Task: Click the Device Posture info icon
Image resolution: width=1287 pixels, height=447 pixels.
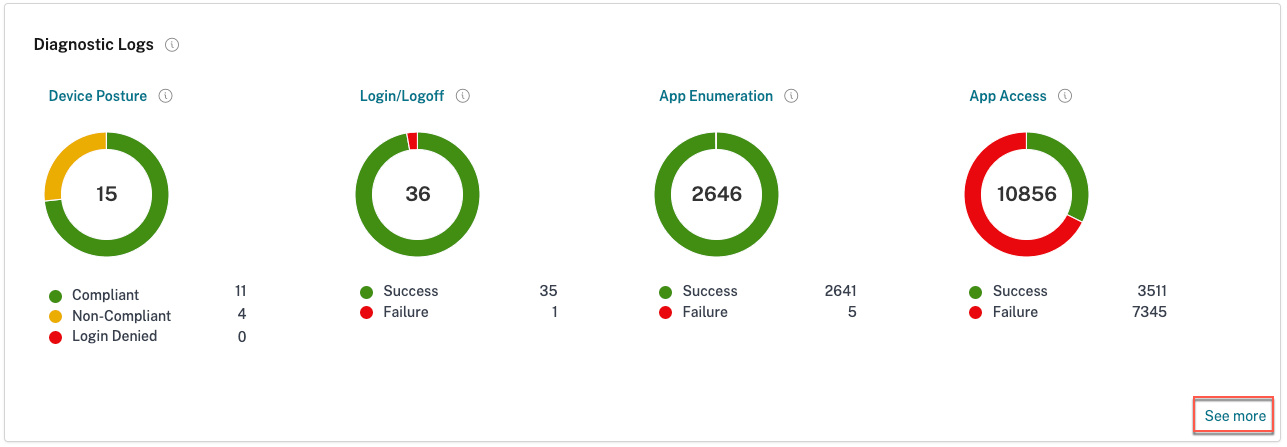Action: (x=166, y=96)
